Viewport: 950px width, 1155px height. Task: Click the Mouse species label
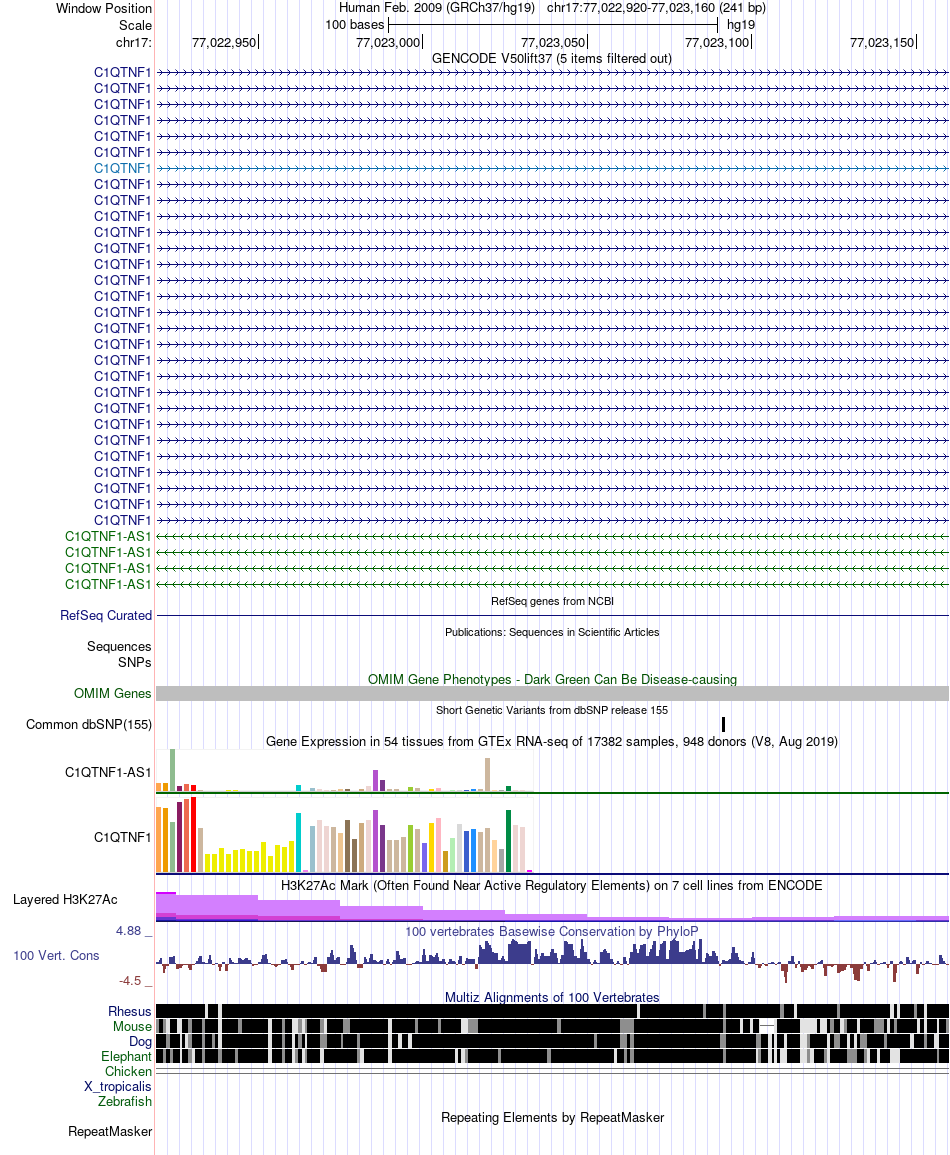point(133,1026)
